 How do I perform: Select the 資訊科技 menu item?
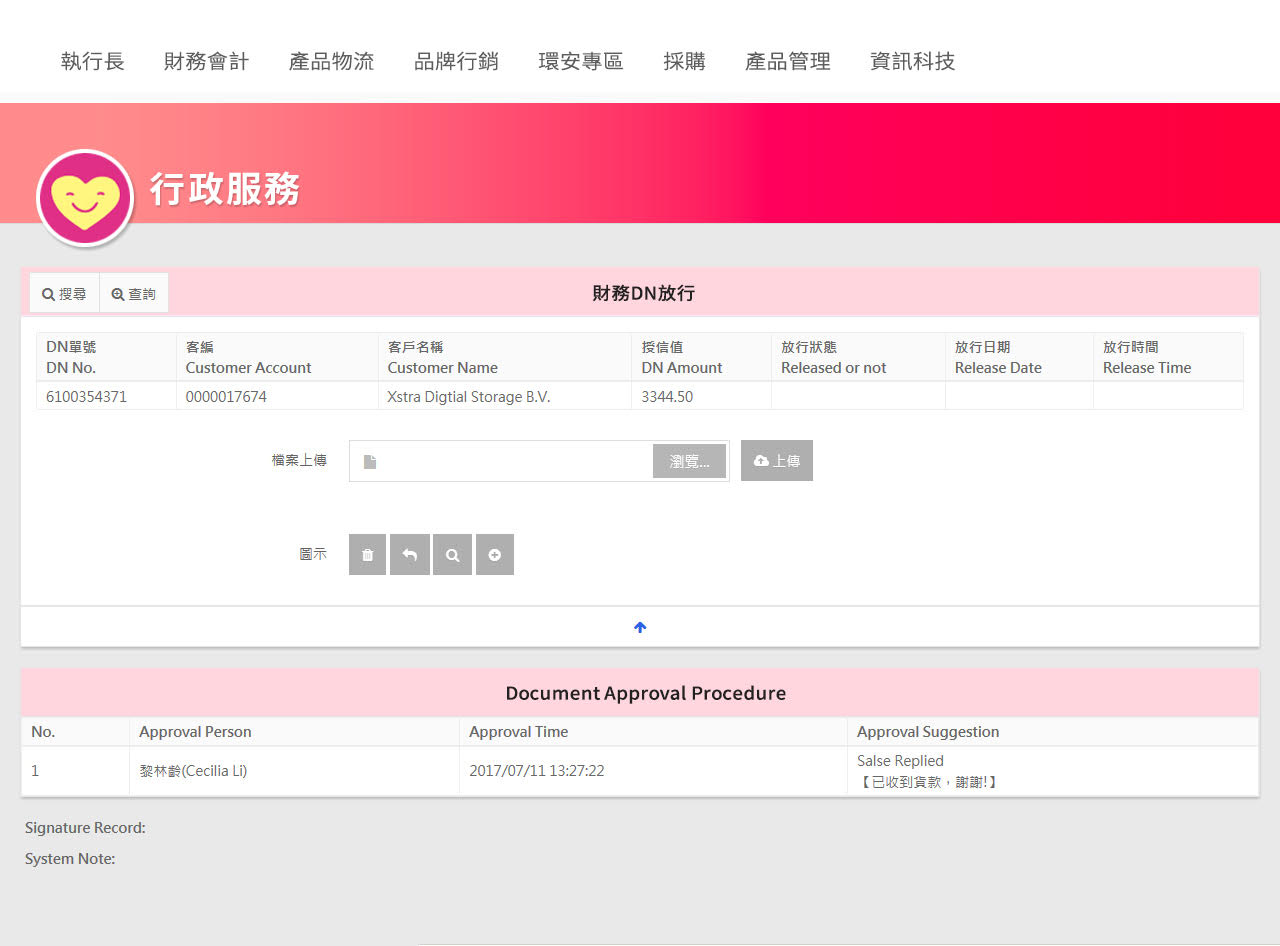click(913, 61)
